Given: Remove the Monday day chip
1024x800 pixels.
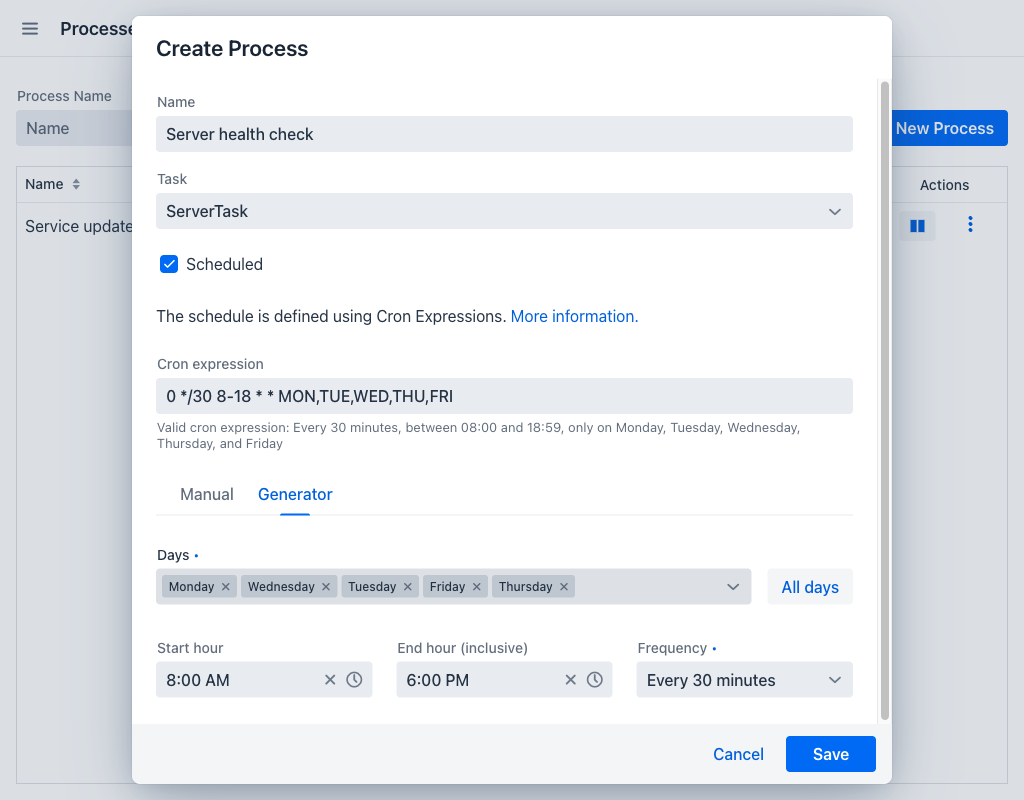Looking at the screenshot, I should tap(225, 586).
